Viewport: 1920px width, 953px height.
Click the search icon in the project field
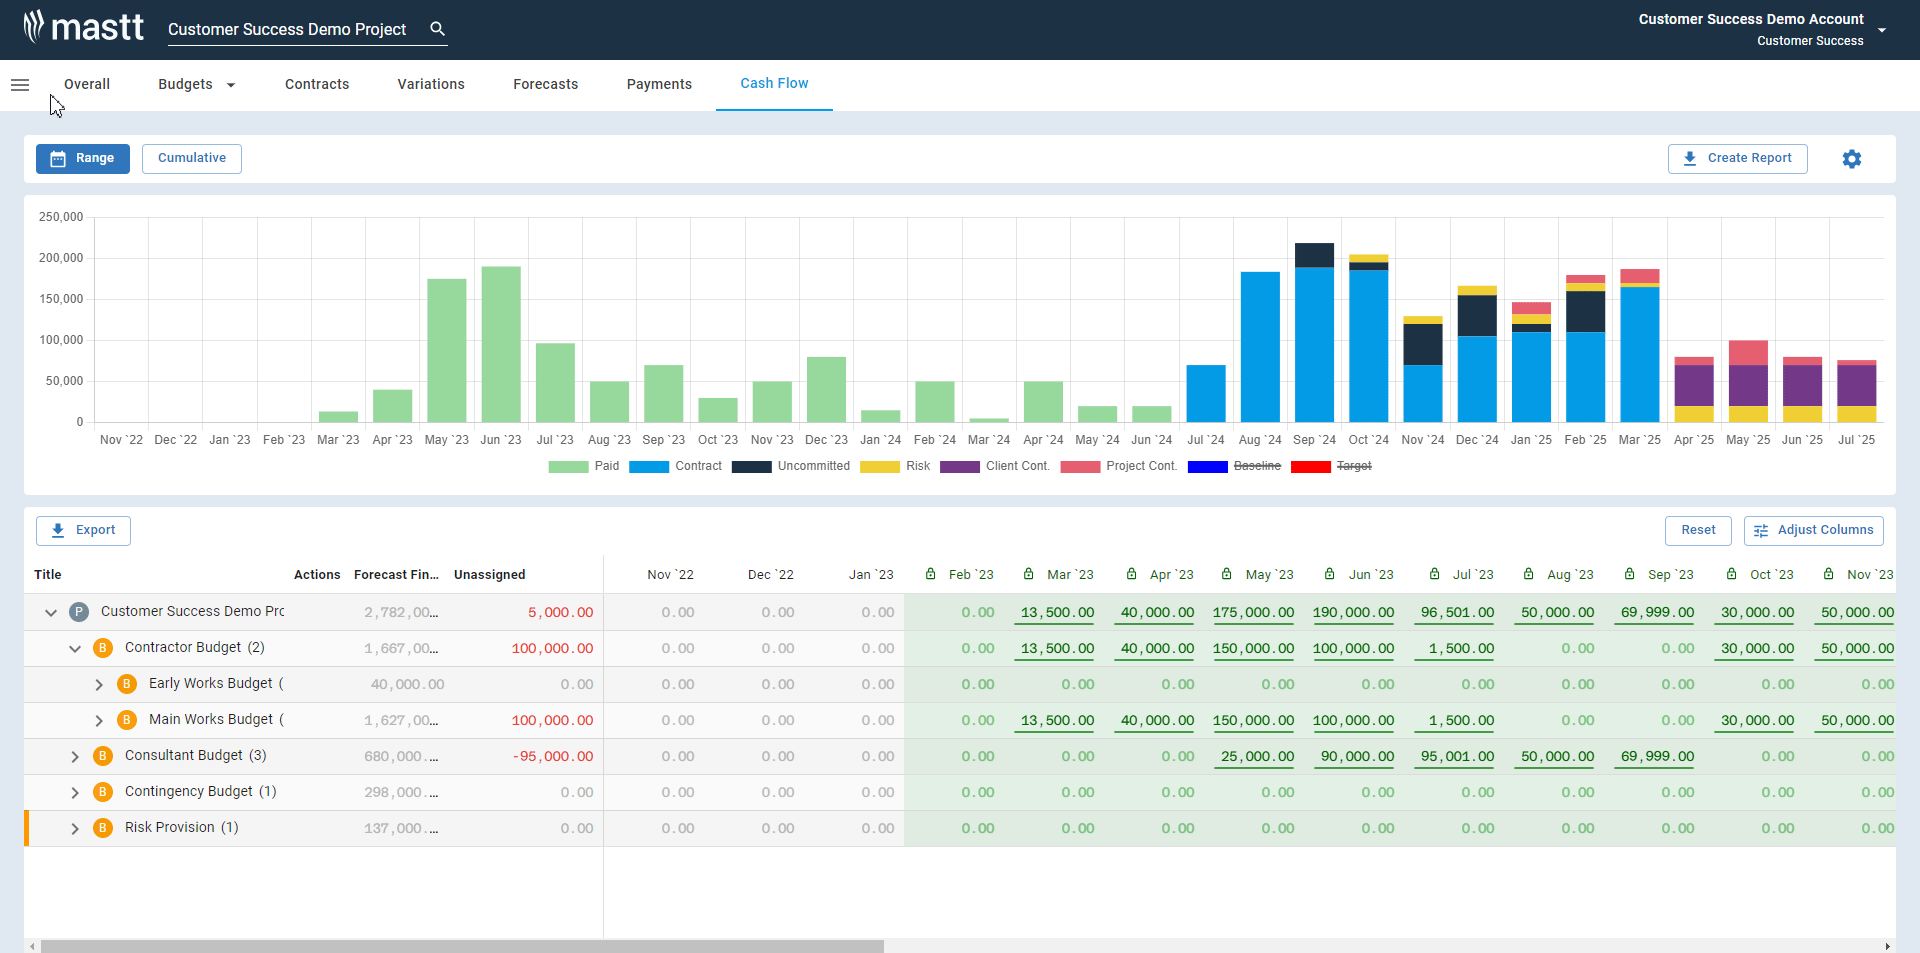pos(437,29)
